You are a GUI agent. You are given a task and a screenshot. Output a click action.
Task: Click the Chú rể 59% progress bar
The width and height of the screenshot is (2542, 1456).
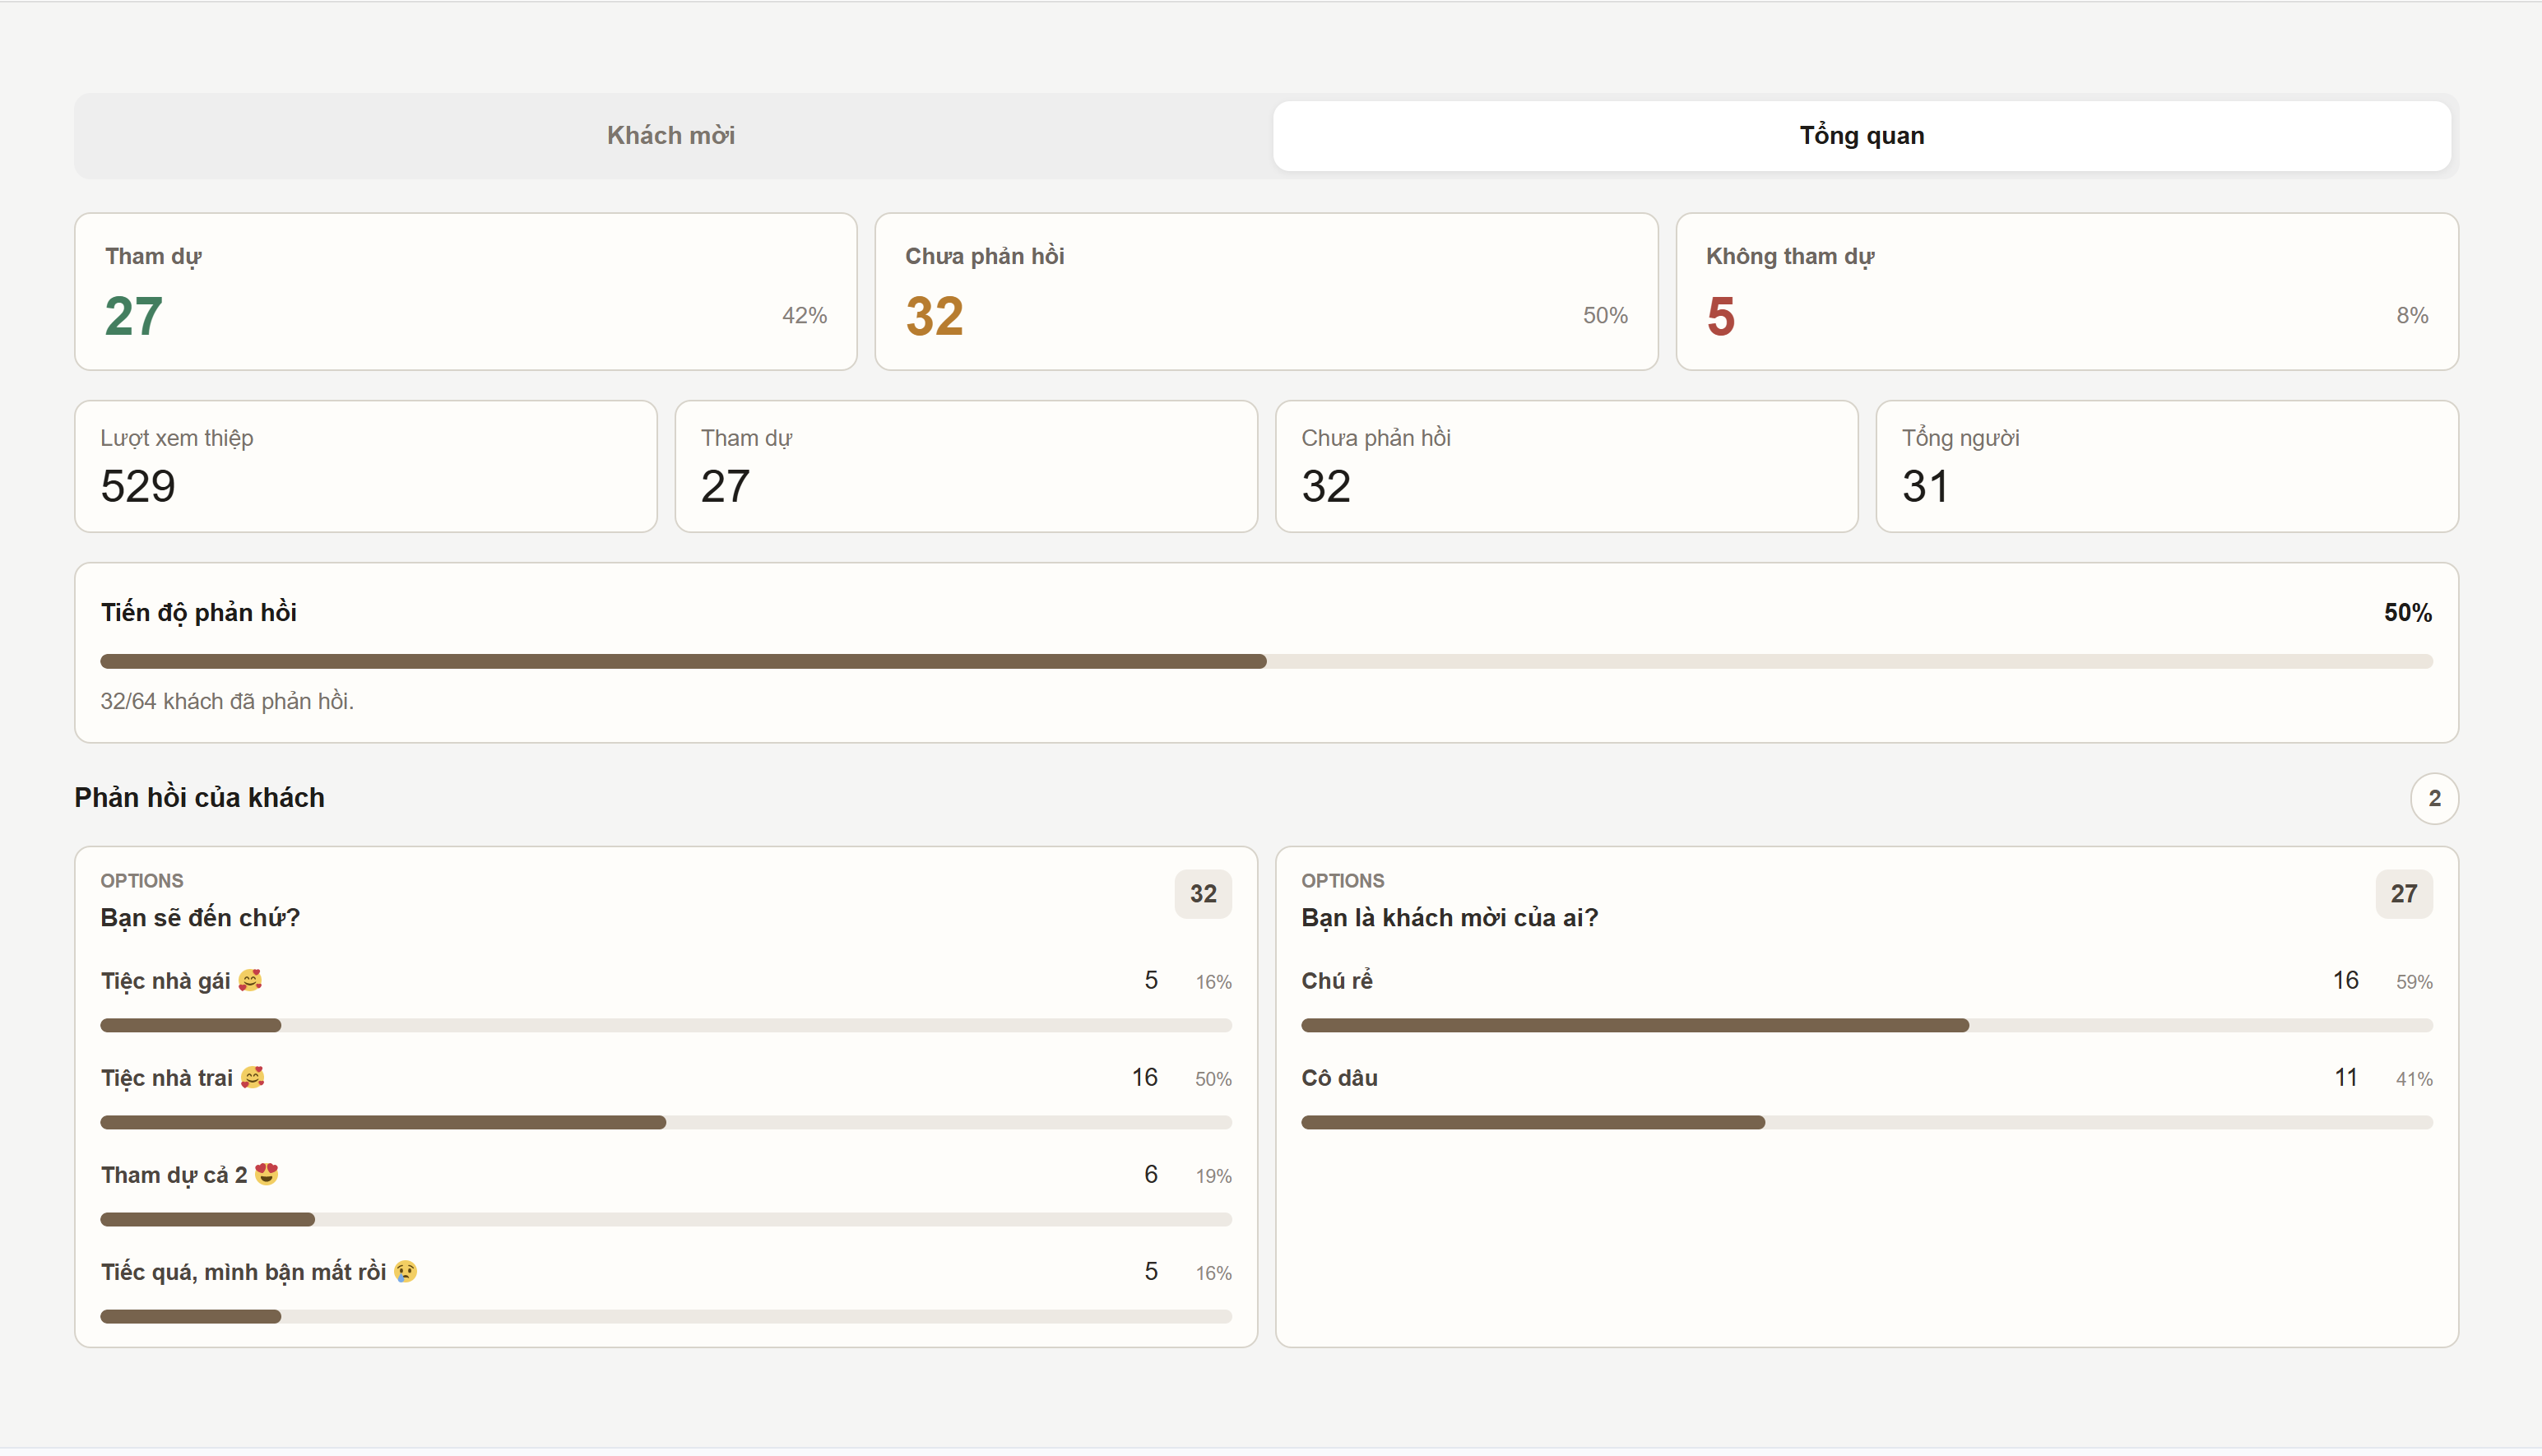(1867, 1025)
